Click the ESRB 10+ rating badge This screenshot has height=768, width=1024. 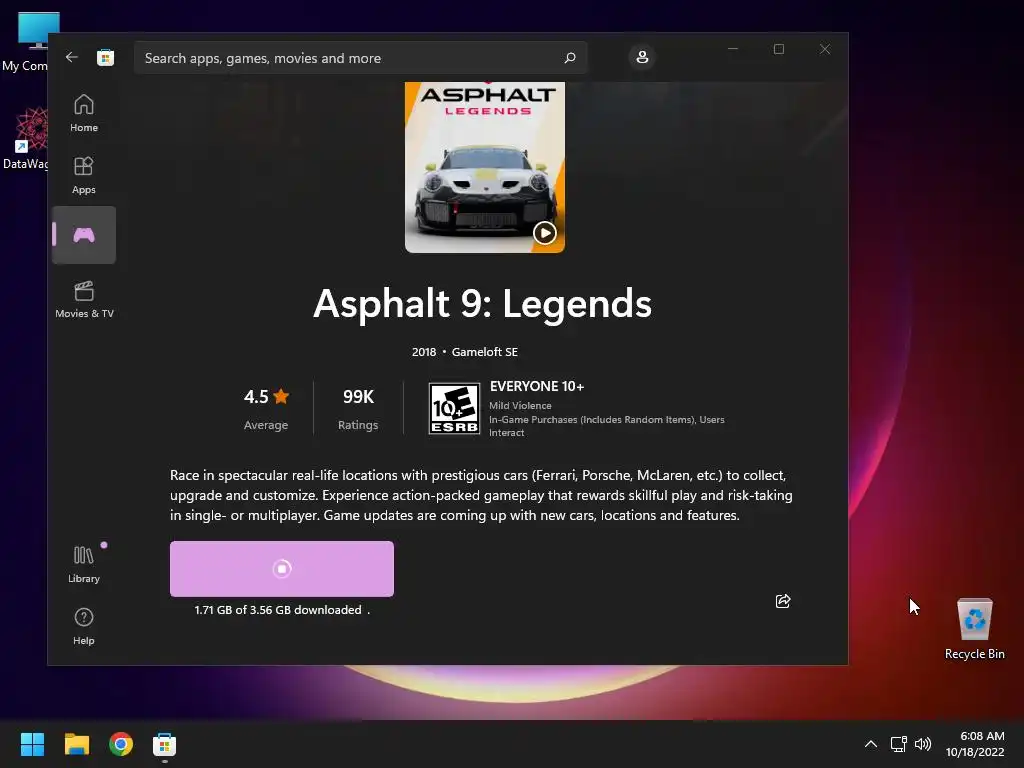[x=454, y=409]
